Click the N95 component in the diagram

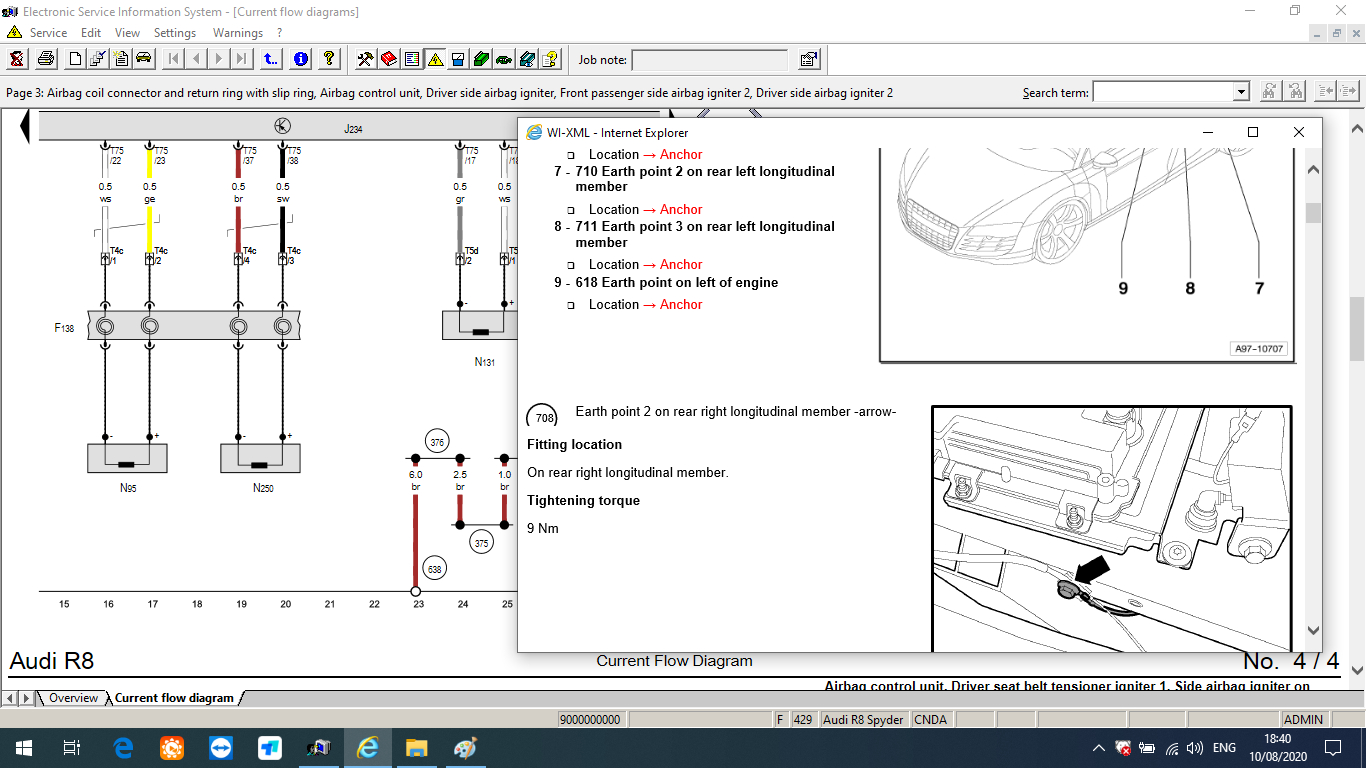click(x=127, y=458)
